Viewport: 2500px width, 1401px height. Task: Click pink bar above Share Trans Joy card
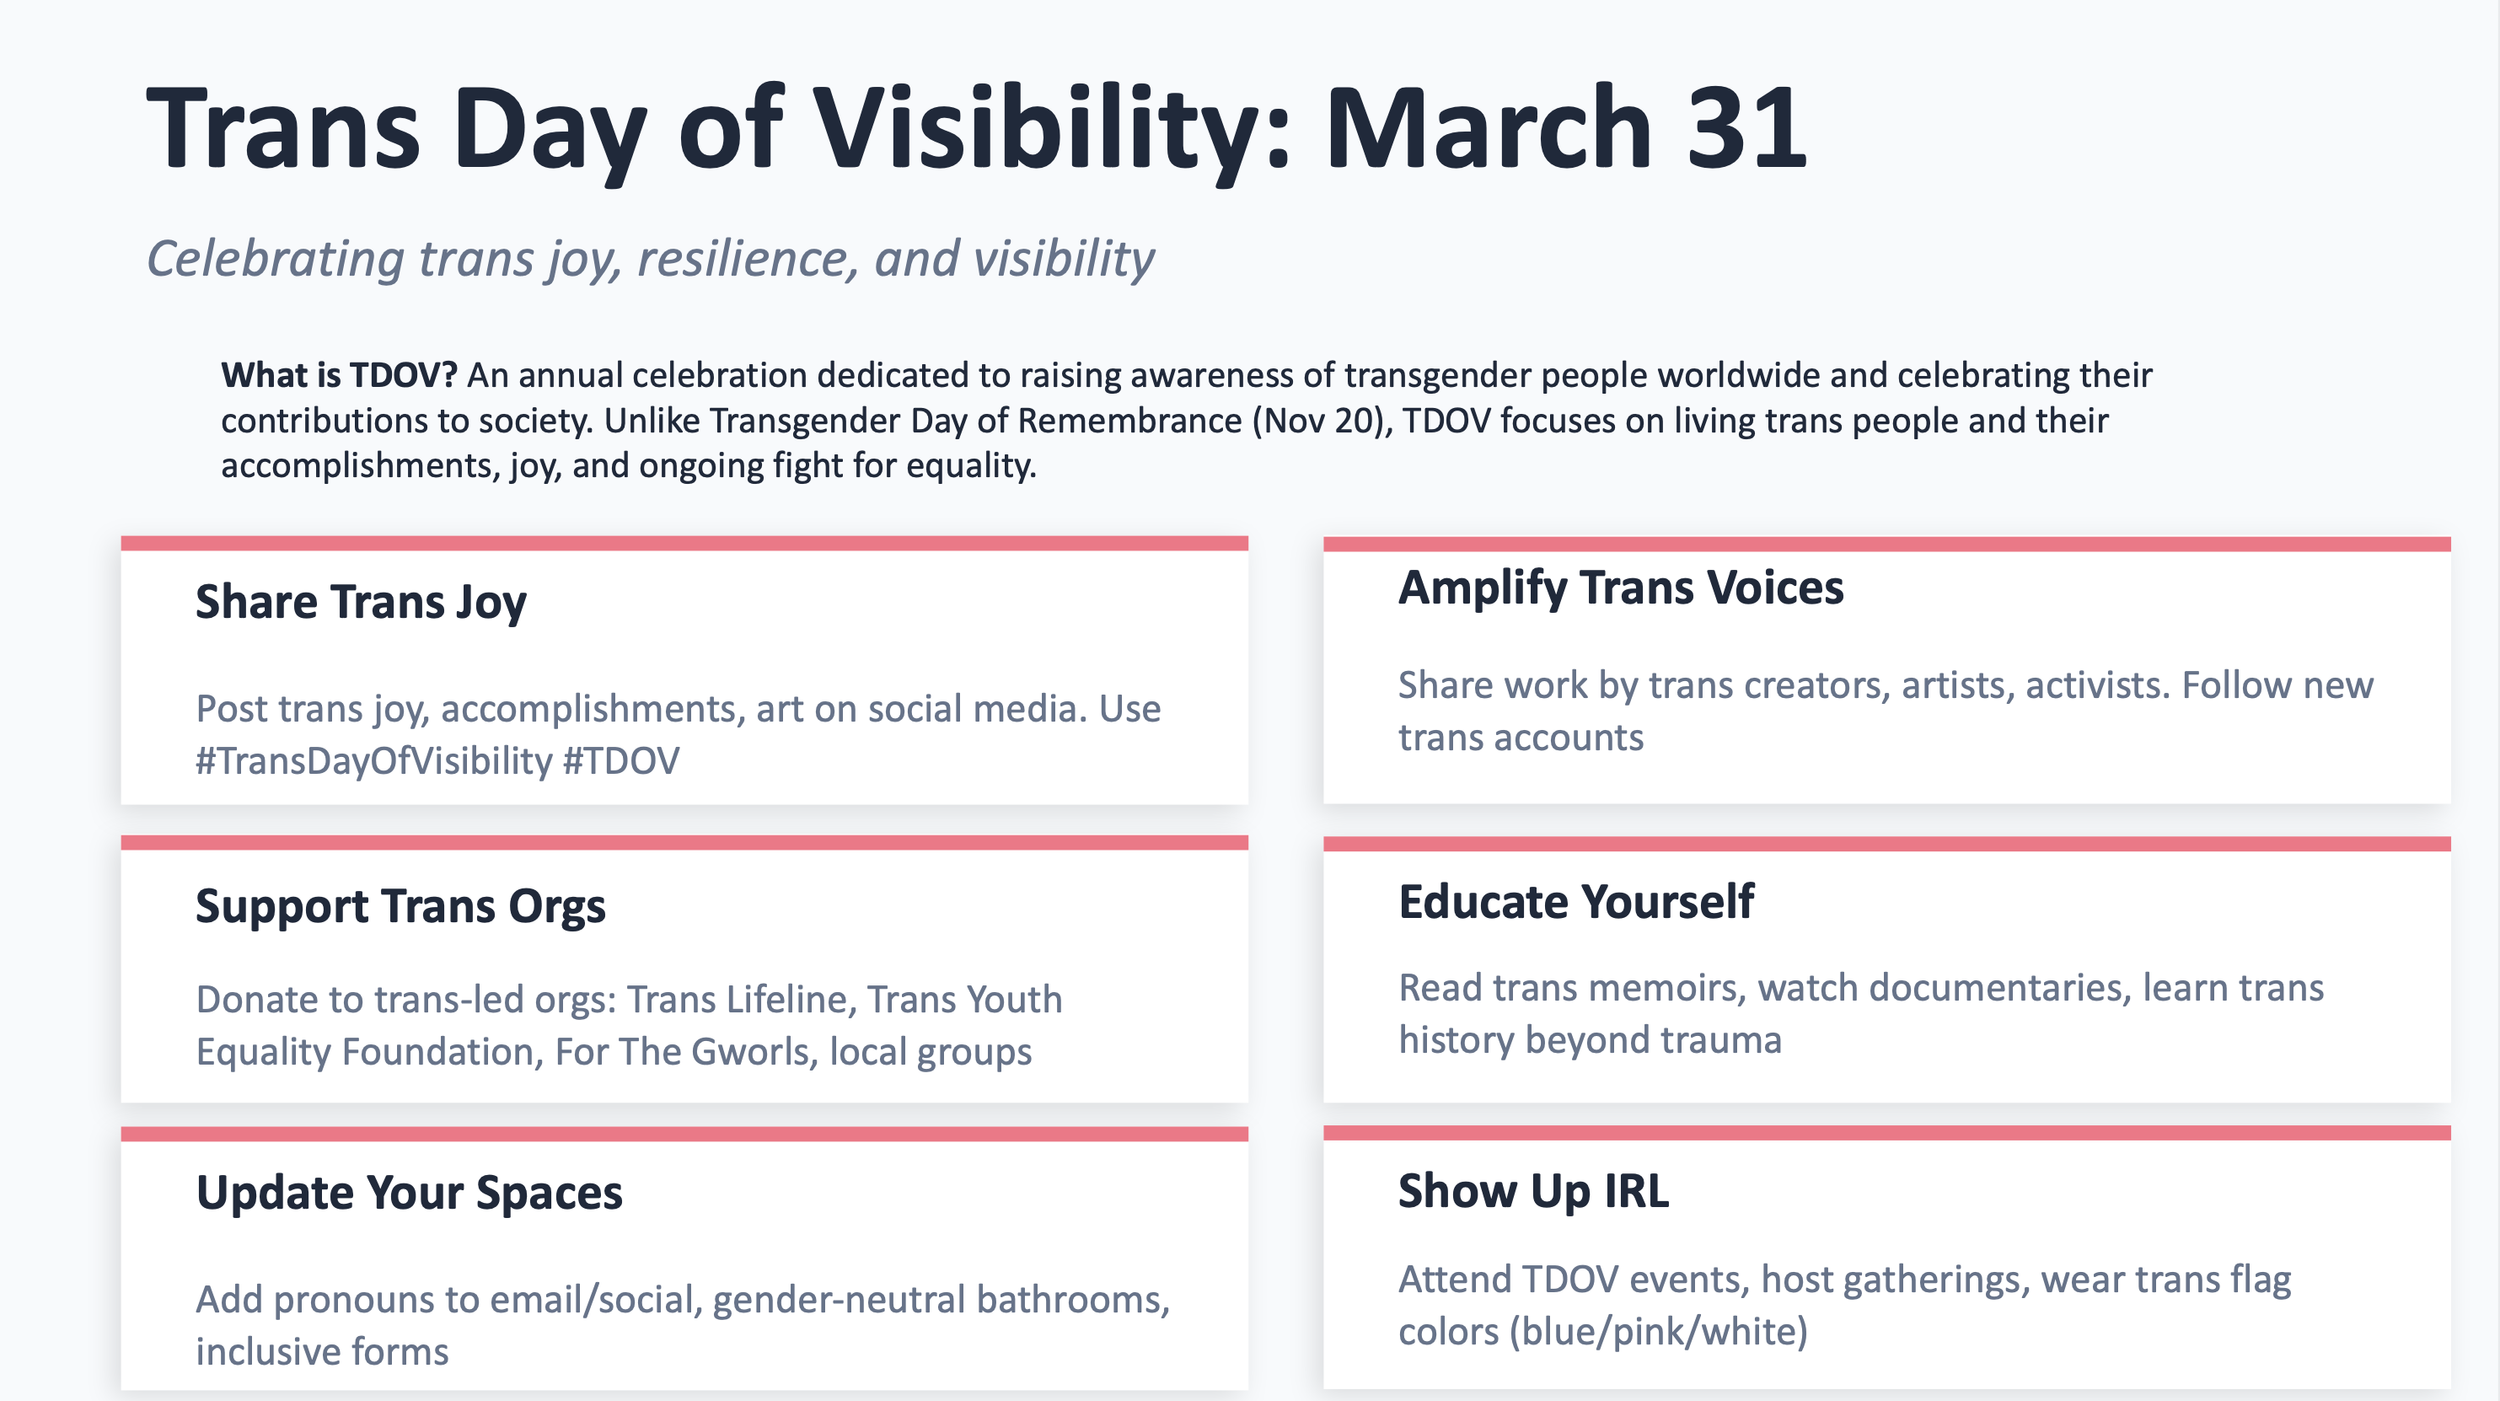[684, 543]
